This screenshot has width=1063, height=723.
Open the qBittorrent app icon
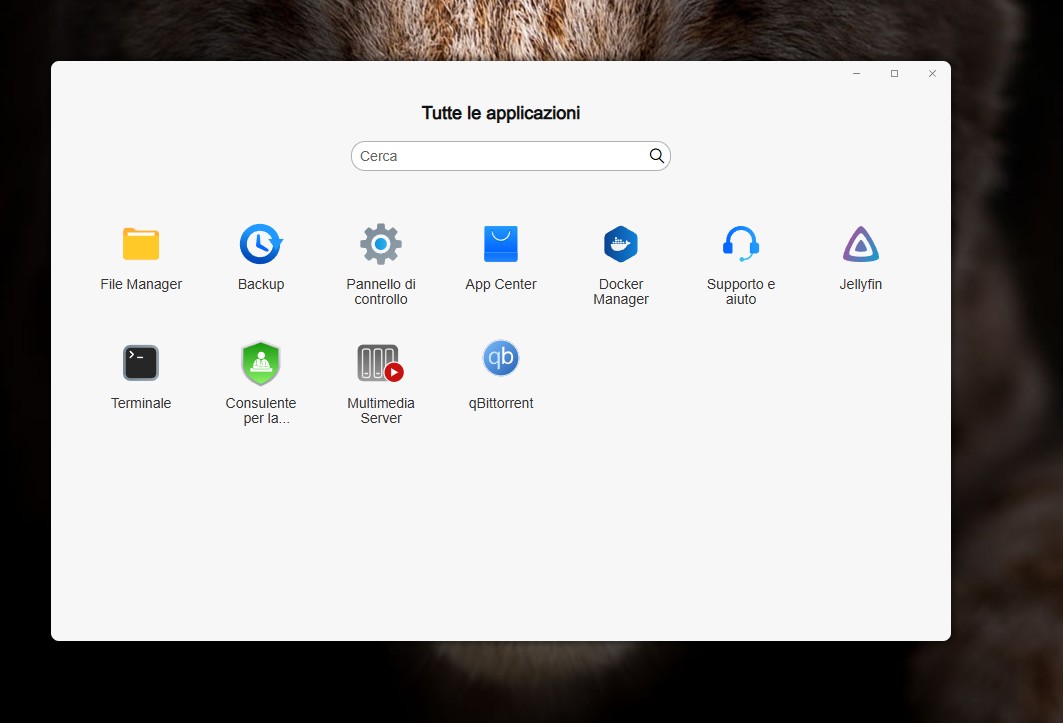pyautogui.click(x=501, y=358)
